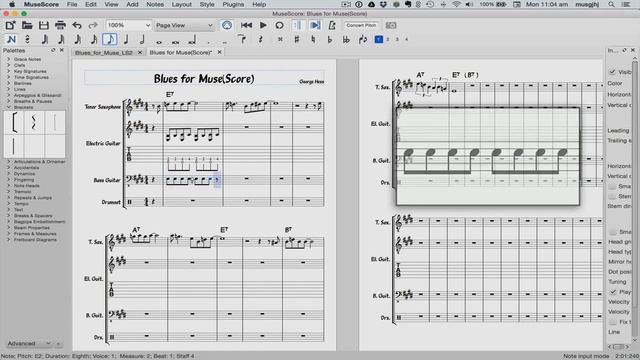Open the zoom level 100% dropdown
This screenshot has width=640, height=360.
click(129, 25)
